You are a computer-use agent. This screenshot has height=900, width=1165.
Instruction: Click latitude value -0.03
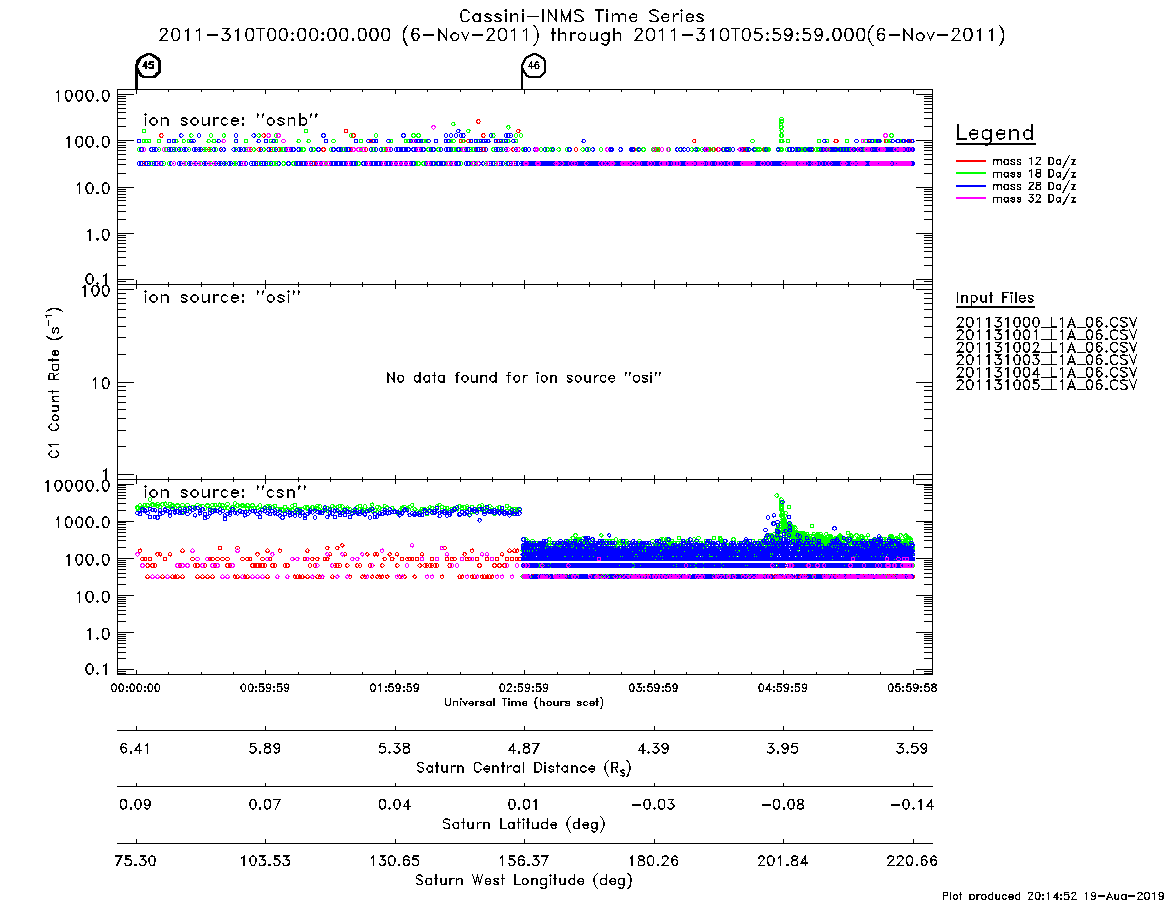pos(653,805)
